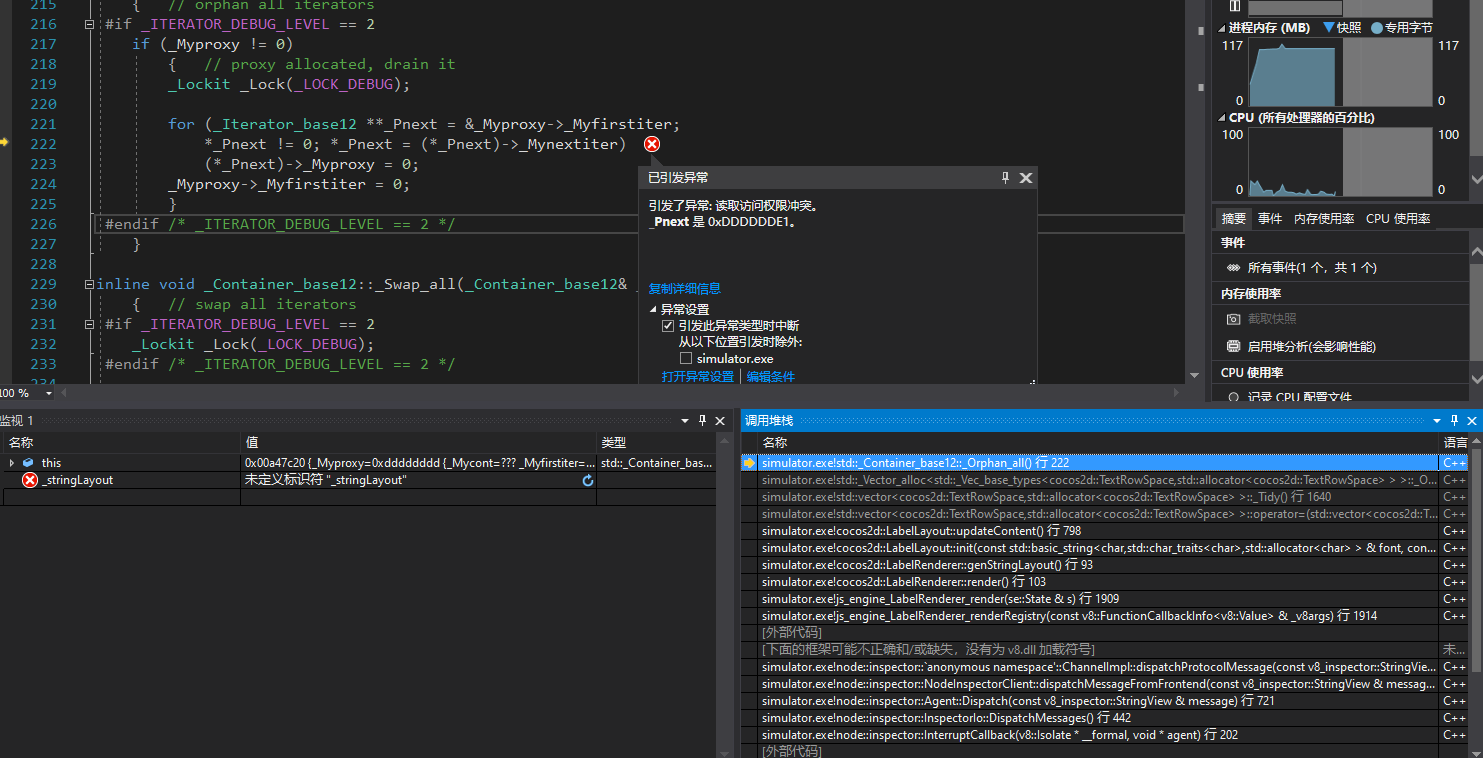
Task: Click the 快照 snapshot legend marker
Action: 1329,28
